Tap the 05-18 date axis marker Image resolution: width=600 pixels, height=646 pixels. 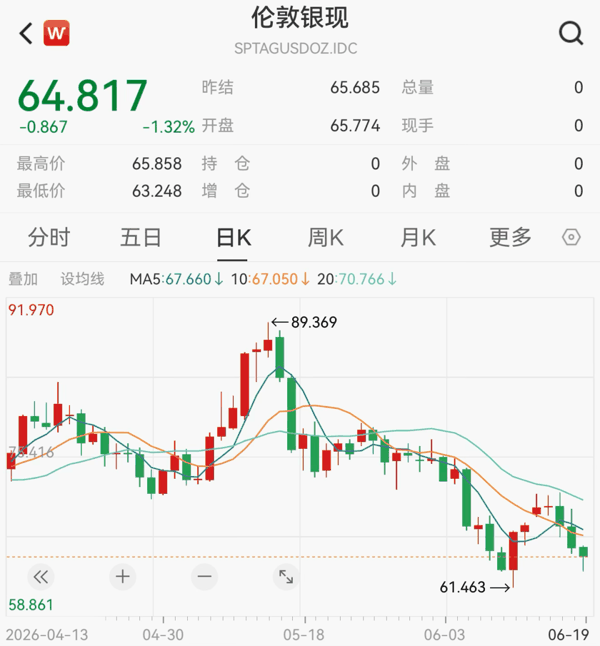click(304, 635)
